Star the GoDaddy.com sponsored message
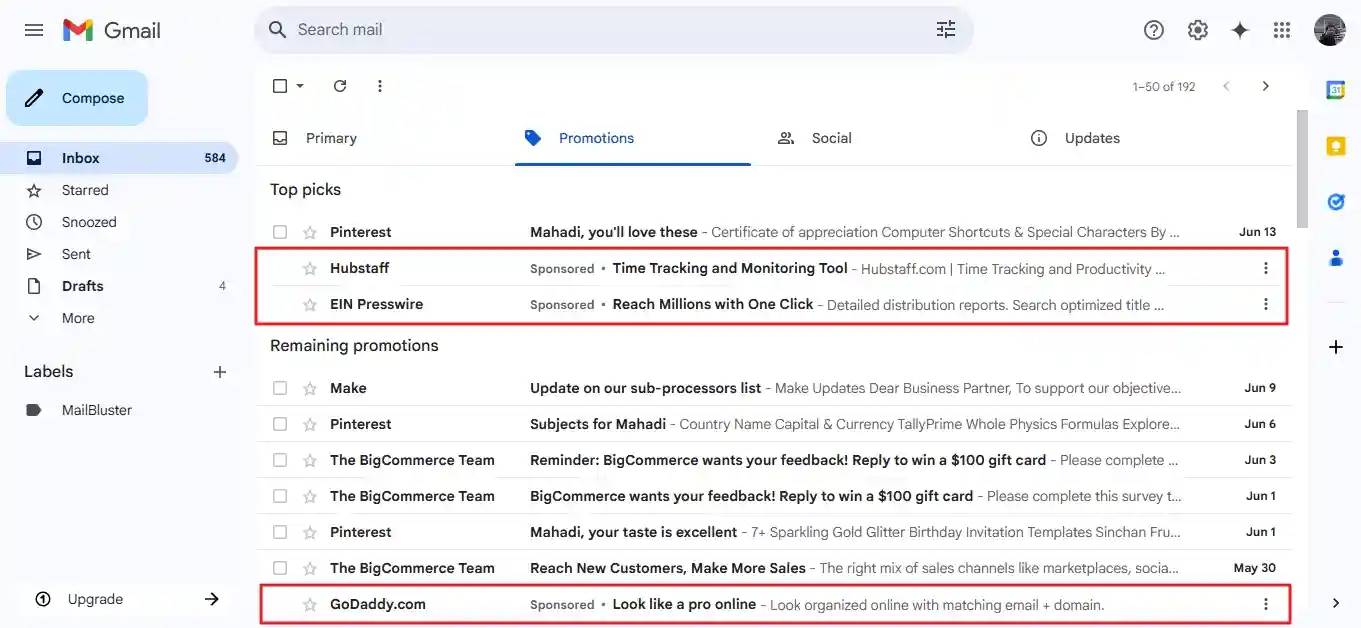Viewport: 1361px width, 628px height. (x=310, y=604)
